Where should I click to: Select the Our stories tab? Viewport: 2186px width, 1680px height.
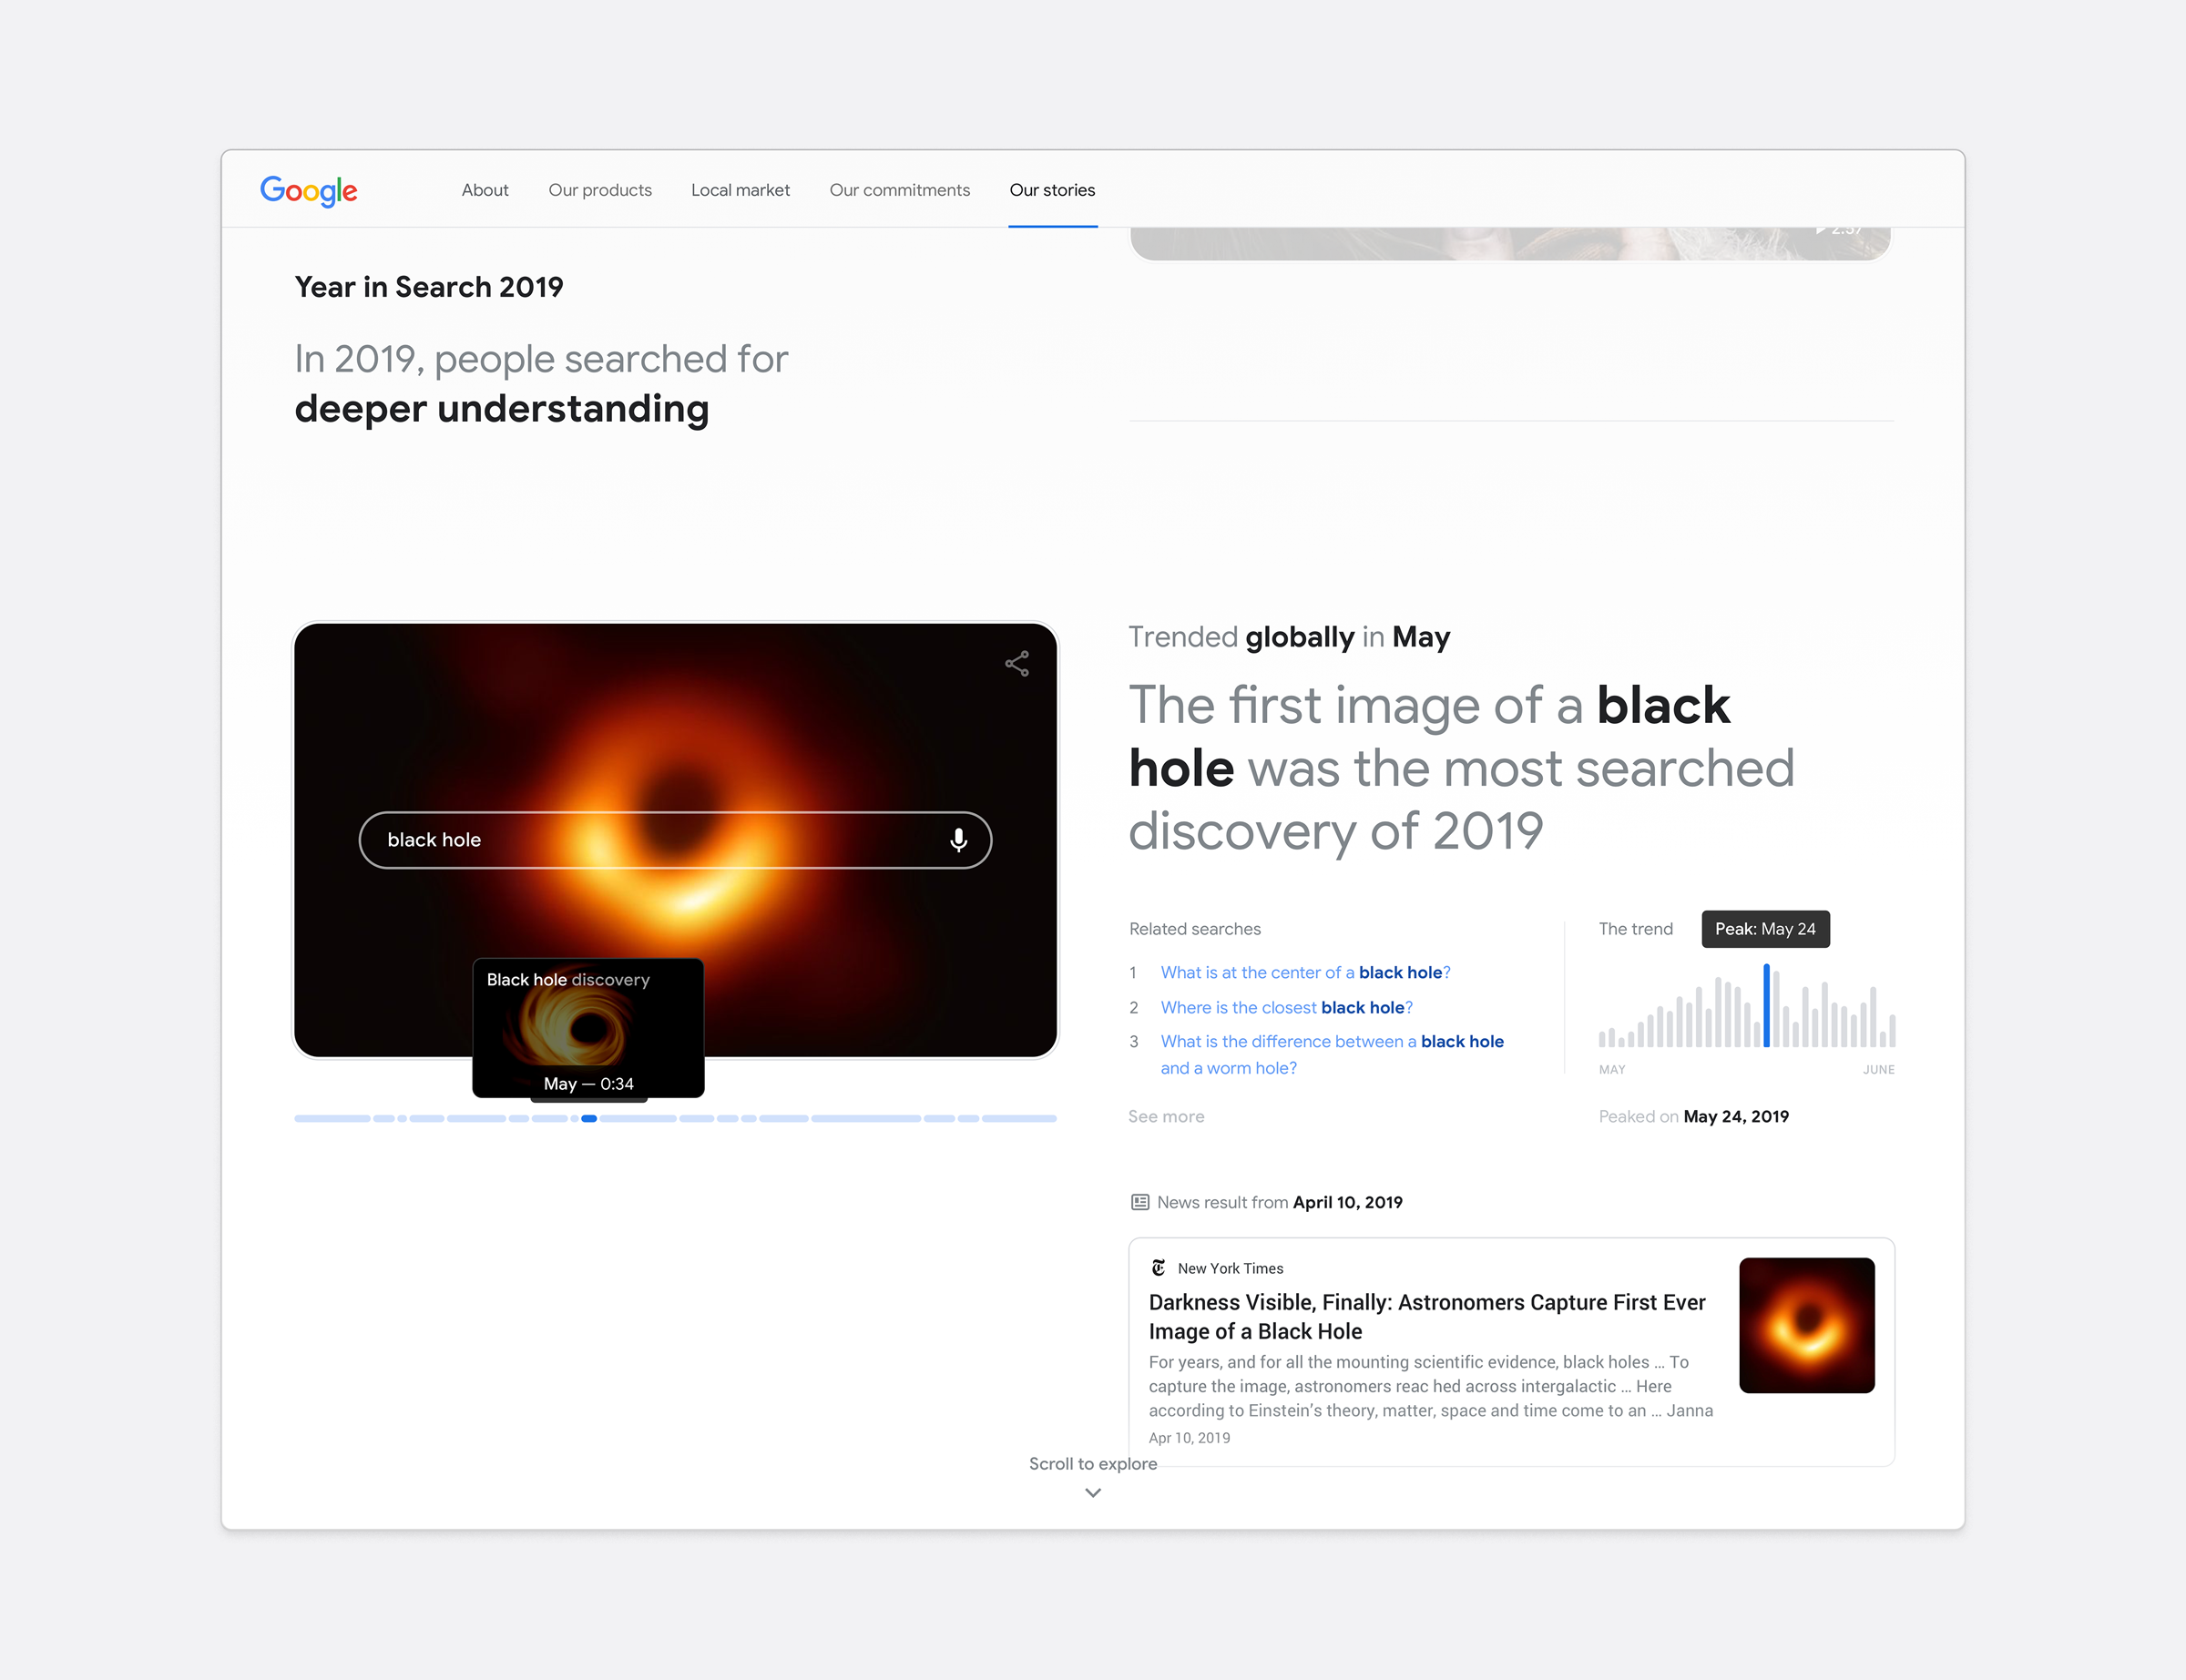pos(1052,190)
